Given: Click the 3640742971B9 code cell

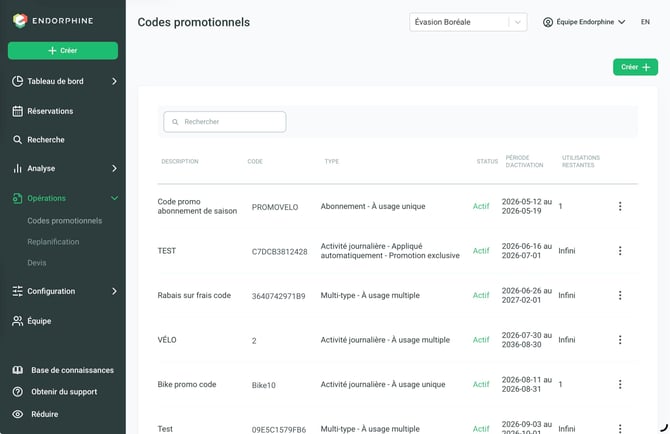Looking at the screenshot, I should [x=279, y=296].
